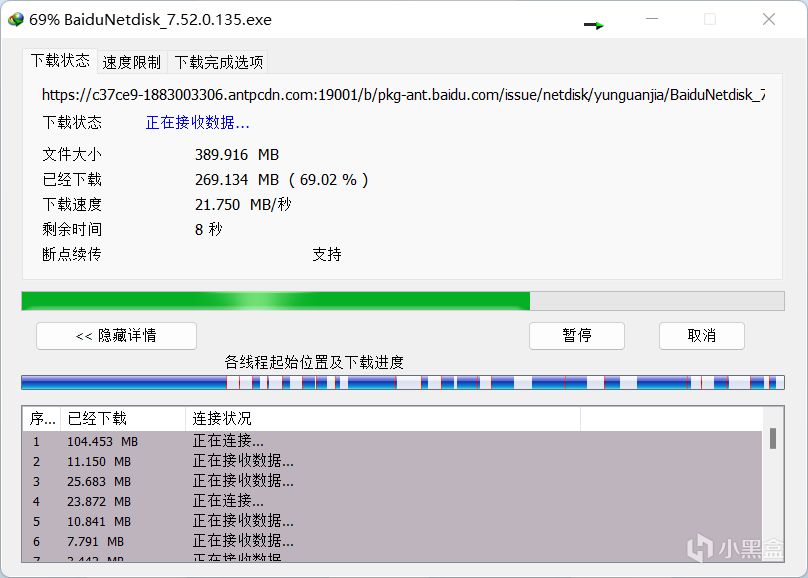This screenshot has height=578, width=808.
Task: Click the download URL text
Action: pos(403,95)
